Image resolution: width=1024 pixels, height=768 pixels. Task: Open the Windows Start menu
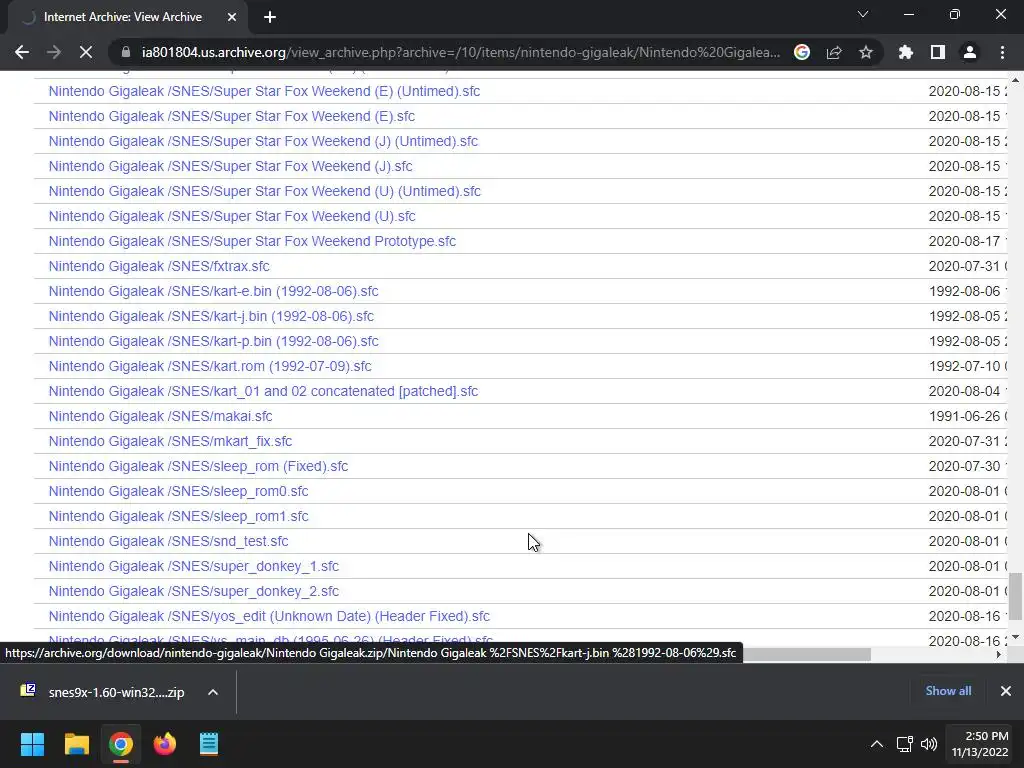click(x=32, y=744)
